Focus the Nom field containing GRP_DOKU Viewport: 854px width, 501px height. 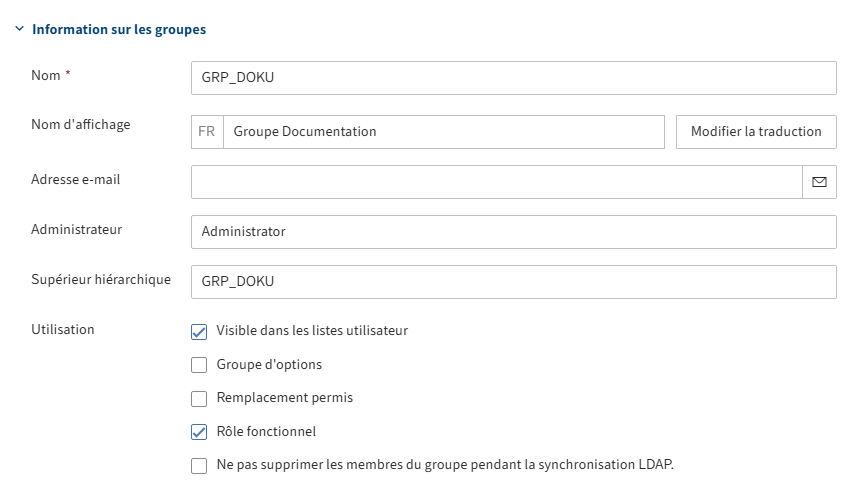[x=513, y=78]
